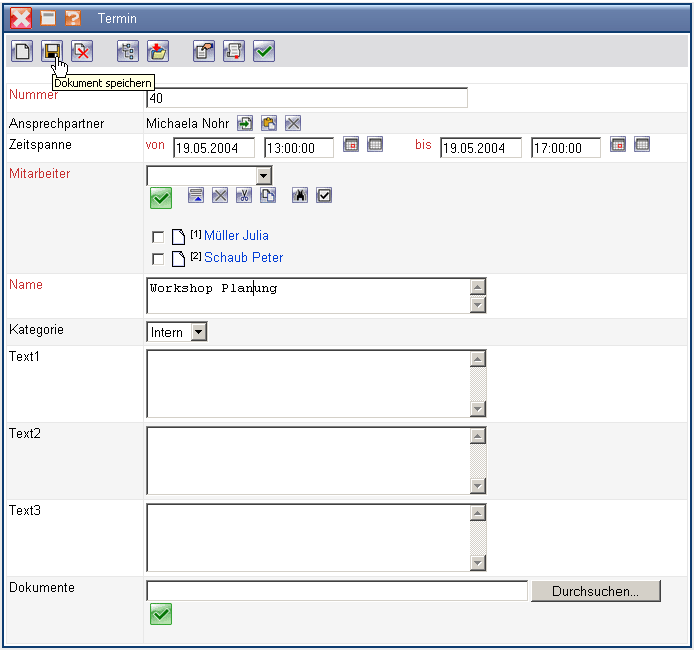Viewport: 694px width, 650px height.
Task: Expand the Kategorie dropdown showing Intern
Action: [198, 332]
